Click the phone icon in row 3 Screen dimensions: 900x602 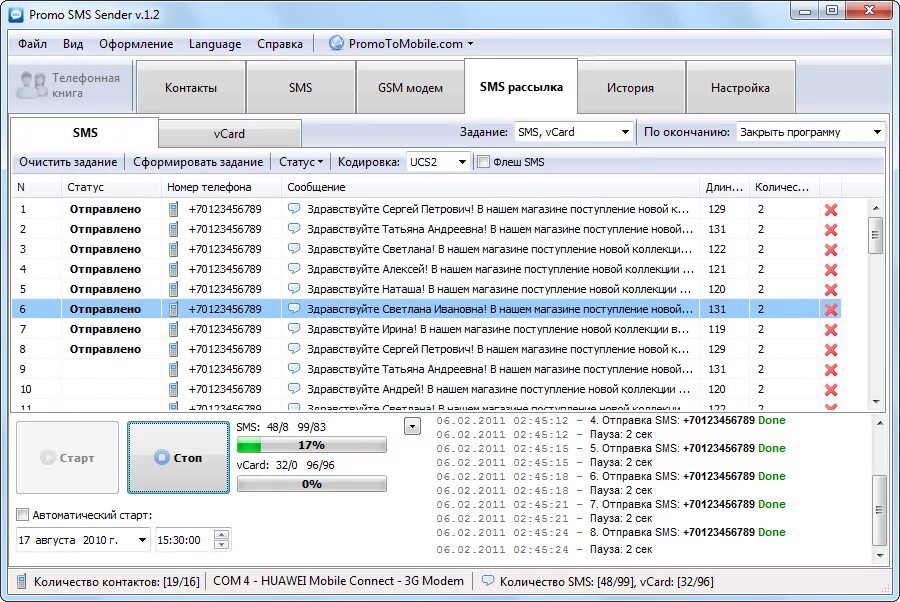tap(173, 249)
